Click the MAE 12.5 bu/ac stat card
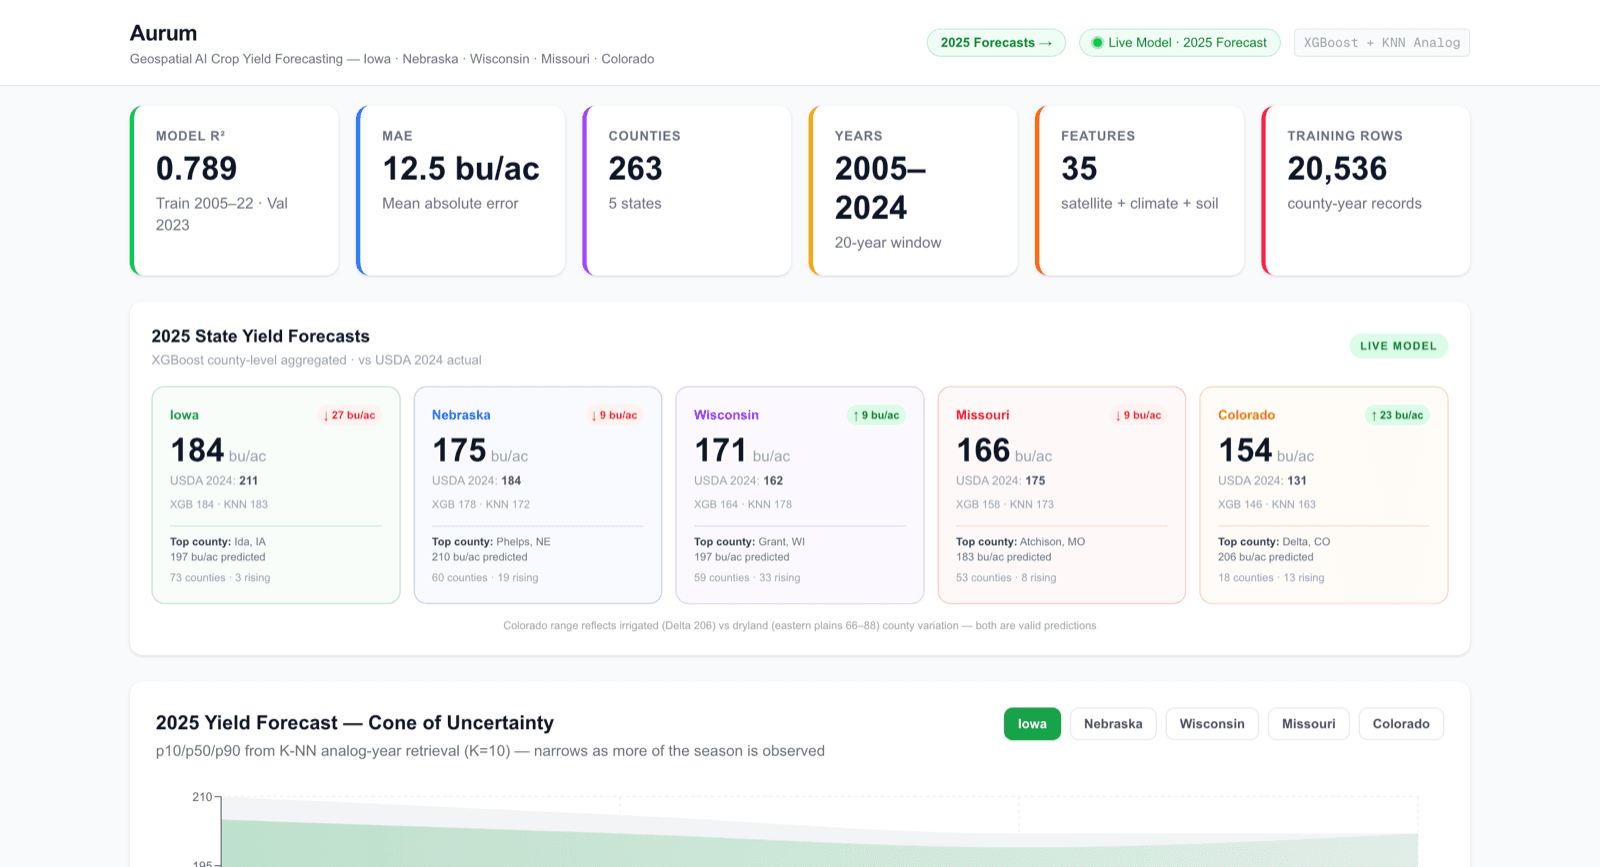 click(x=461, y=191)
